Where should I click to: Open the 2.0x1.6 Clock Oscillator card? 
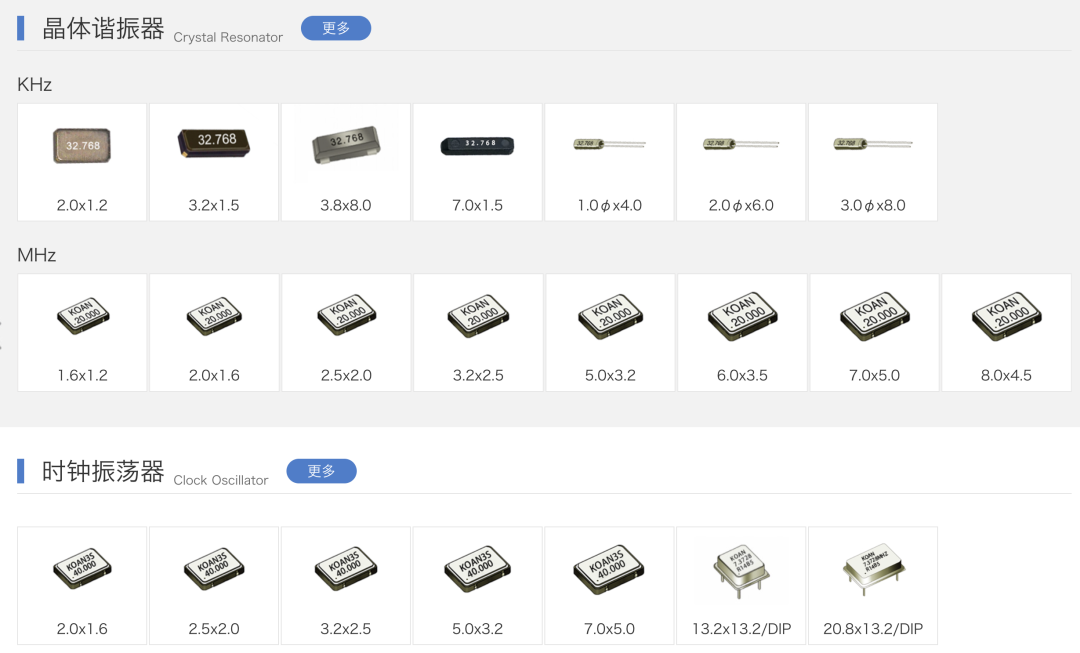pyautogui.click(x=82, y=585)
